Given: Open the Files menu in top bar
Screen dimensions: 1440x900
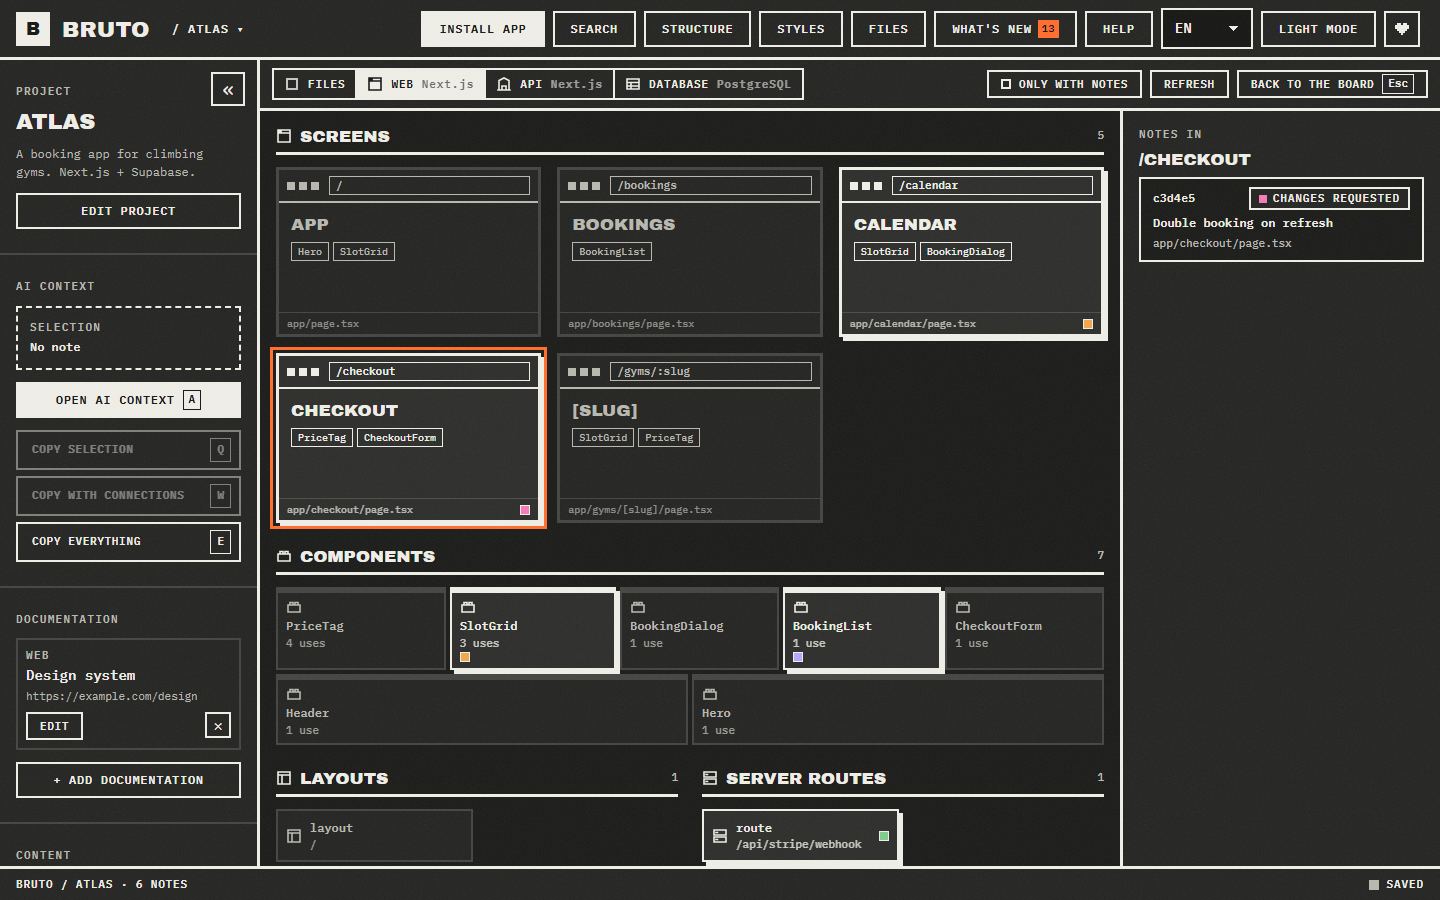Looking at the screenshot, I should point(888,29).
